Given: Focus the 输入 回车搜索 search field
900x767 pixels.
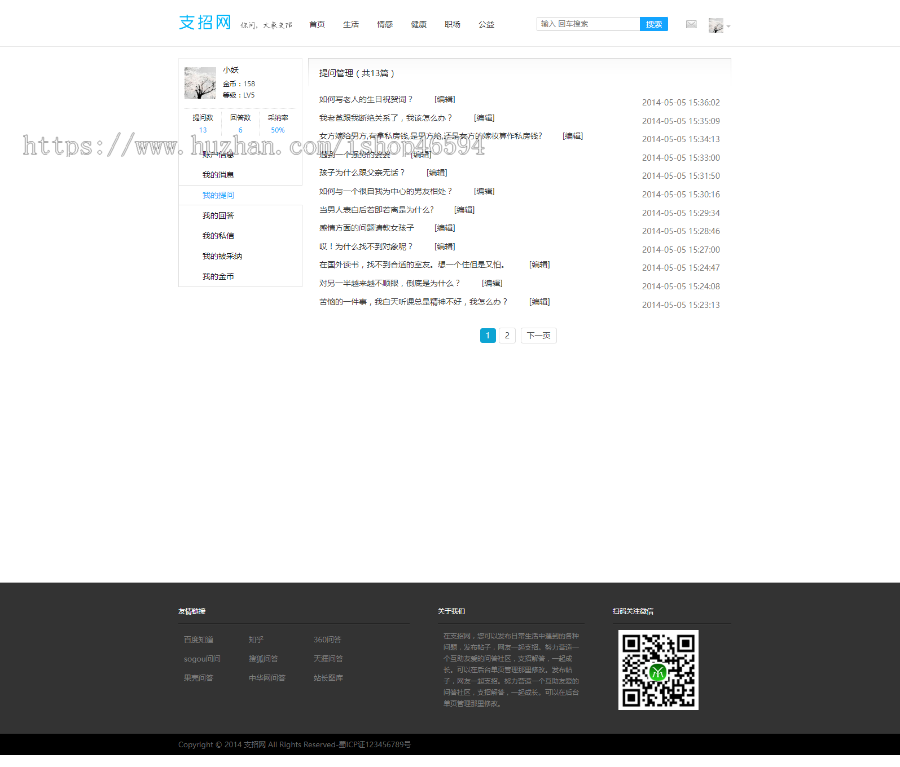Looking at the screenshot, I should (x=588, y=24).
